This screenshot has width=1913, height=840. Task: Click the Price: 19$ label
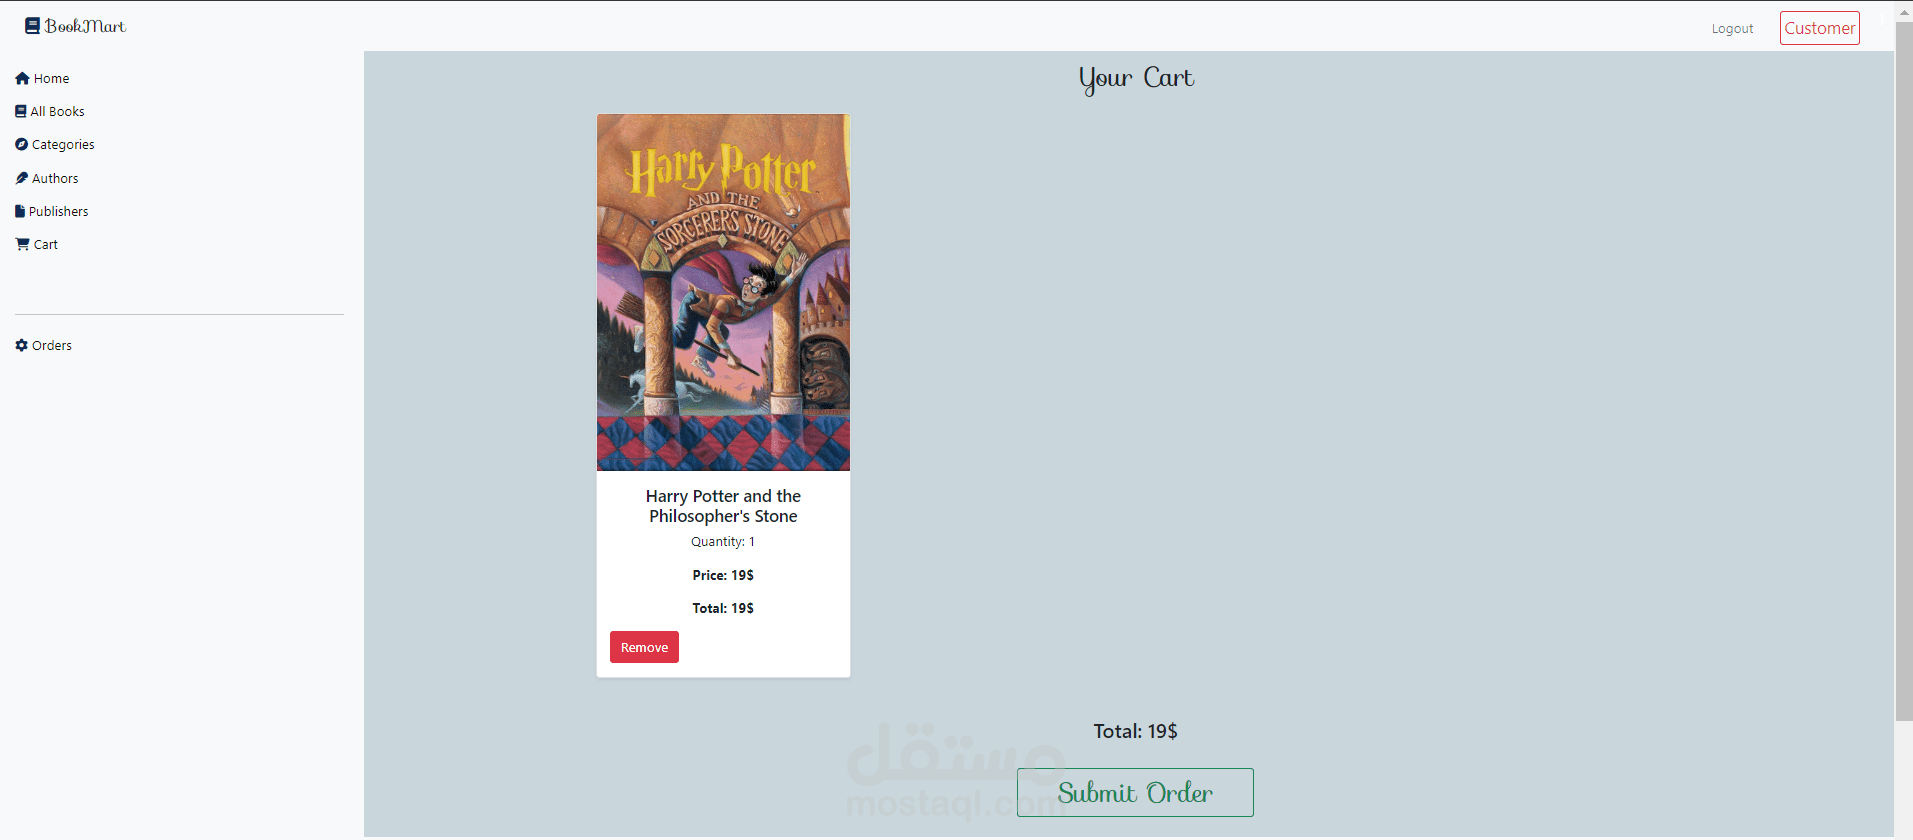click(x=723, y=575)
